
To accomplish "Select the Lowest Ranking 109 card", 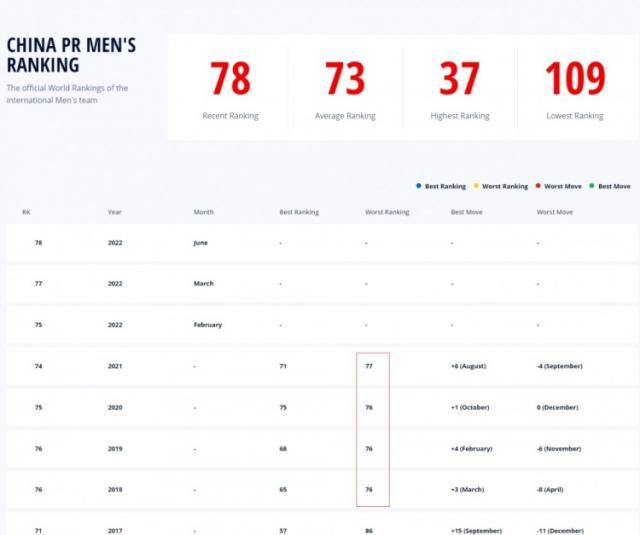I will click(x=575, y=89).
